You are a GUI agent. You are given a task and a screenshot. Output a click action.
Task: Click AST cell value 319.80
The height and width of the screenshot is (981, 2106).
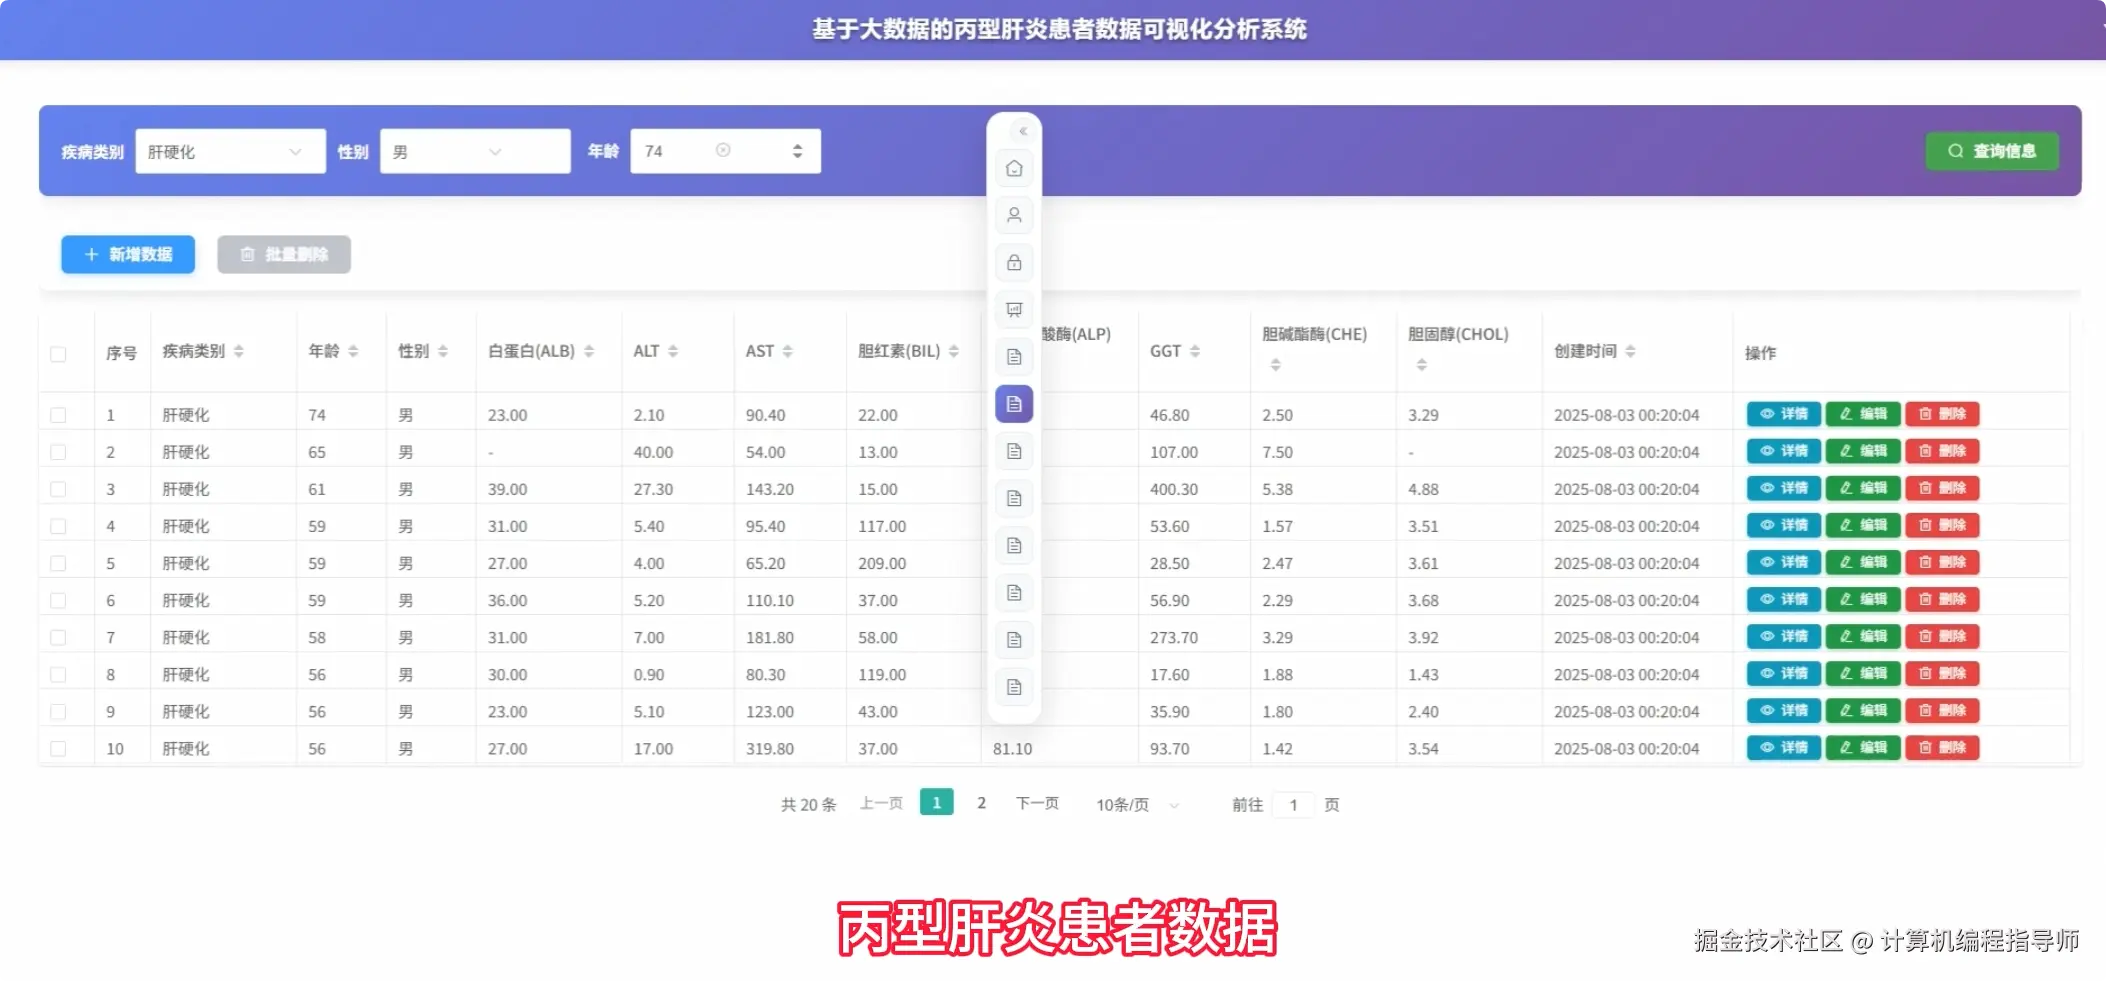click(x=770, y=748)
